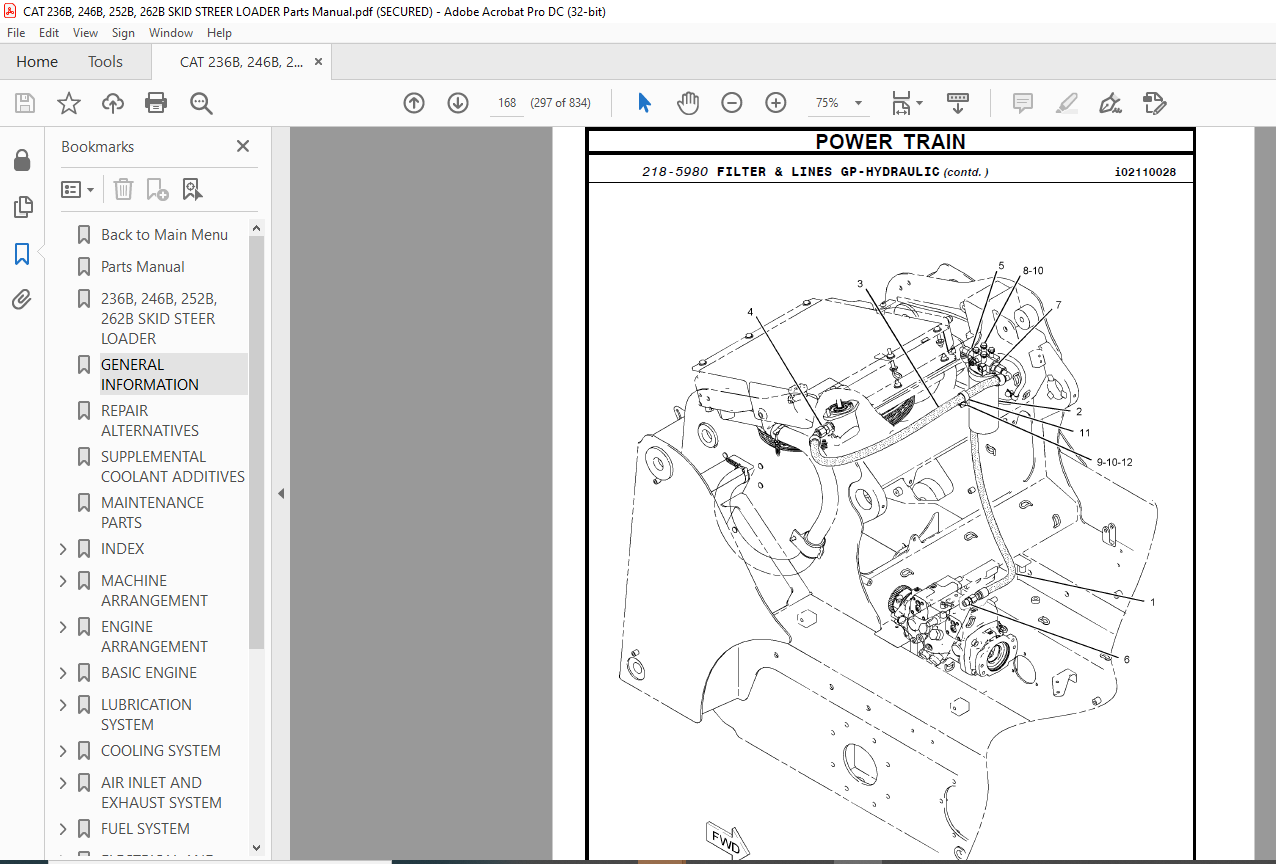Zoom in with plus button

(x=776, y=103)
